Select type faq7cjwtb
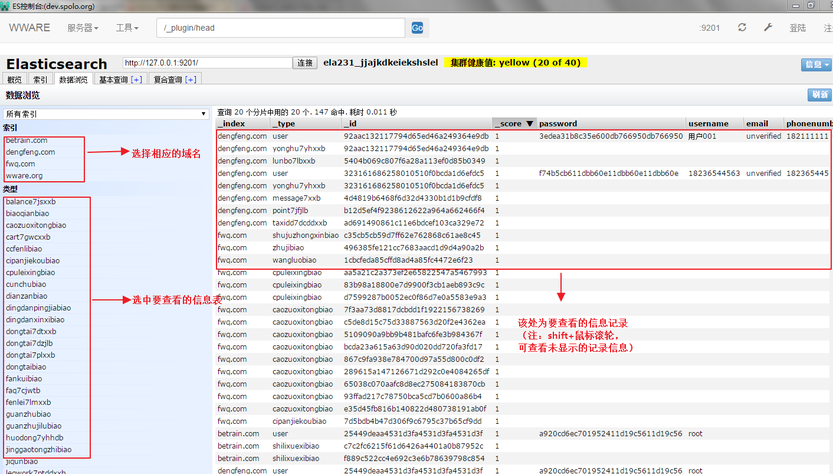This screenshot has width=833, height=474. click(23, 390)
